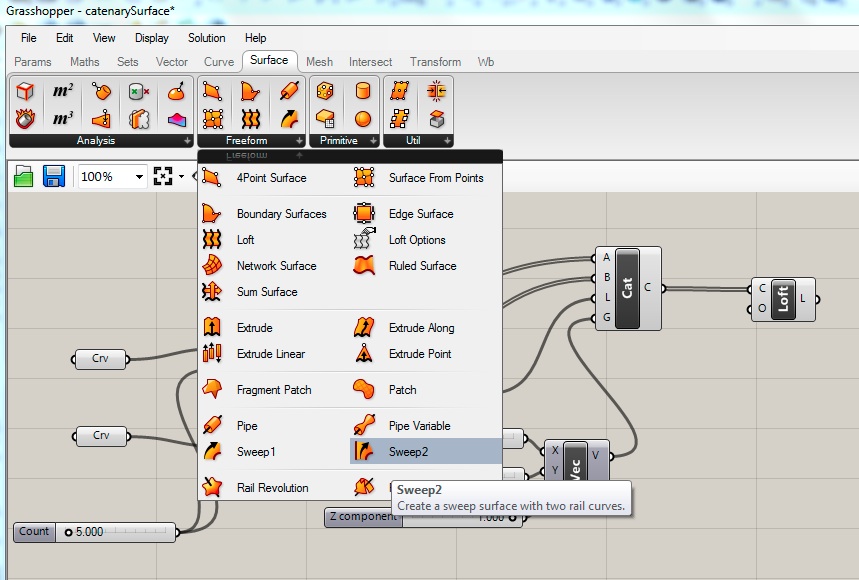Viewport: 859px width, 580px height.
Task: Pick the Sweep1 arrow icon in the ribbon Freeform panel
Action: tap(289, 118)
